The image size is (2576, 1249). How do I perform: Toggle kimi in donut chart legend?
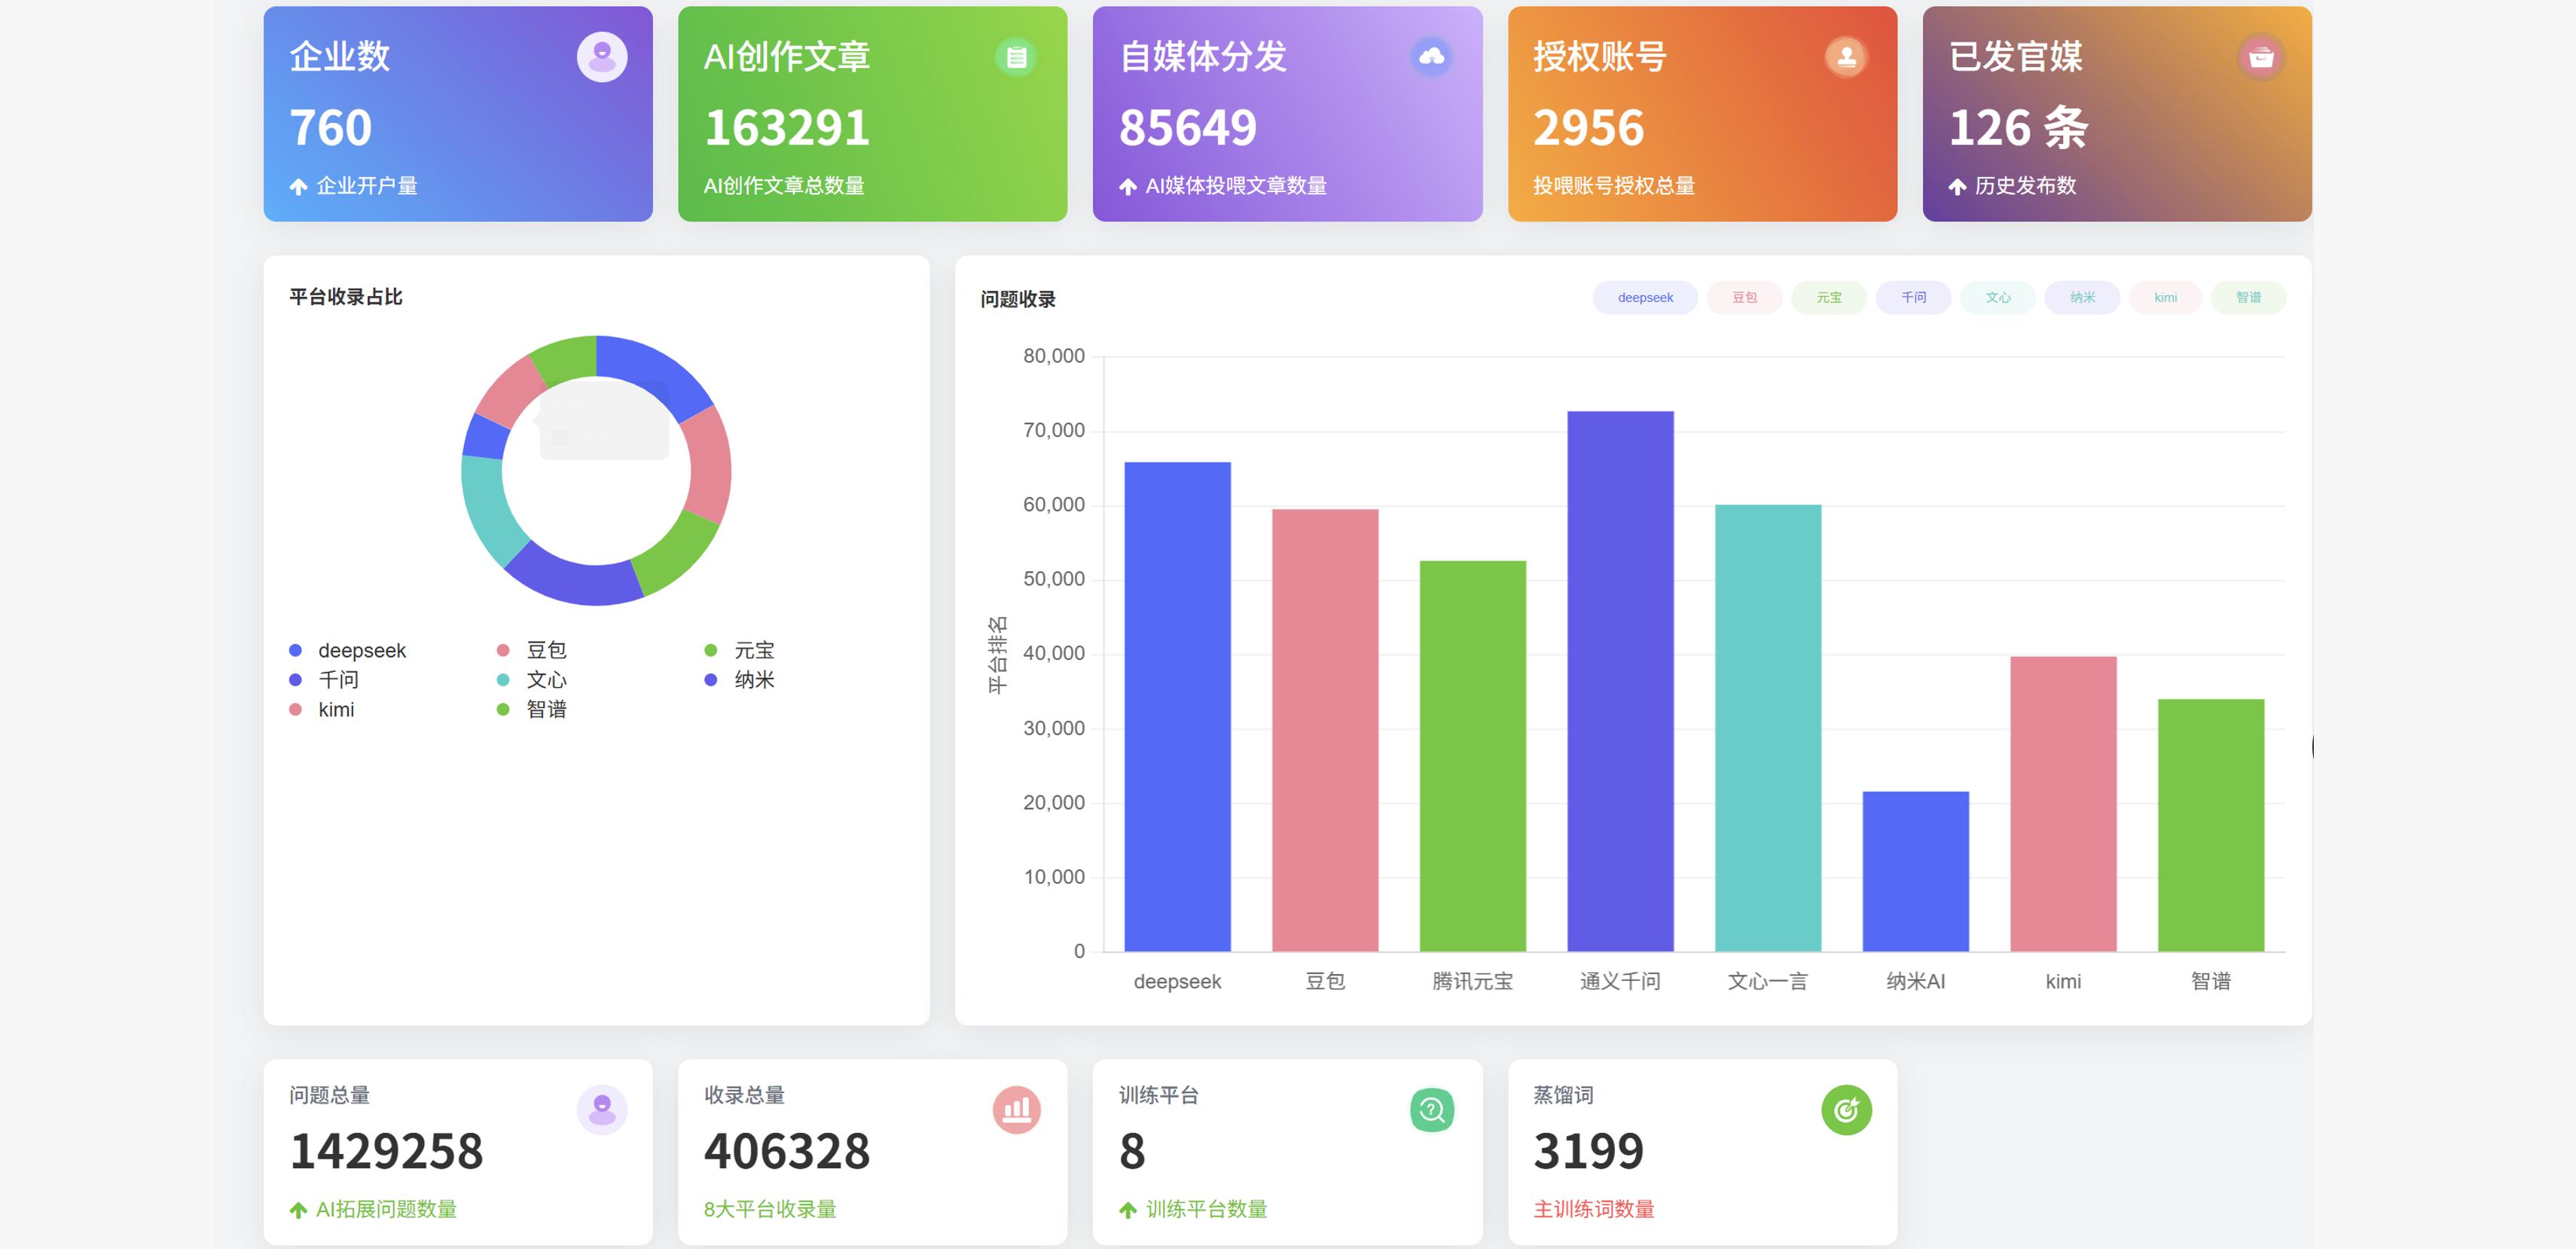322,710
